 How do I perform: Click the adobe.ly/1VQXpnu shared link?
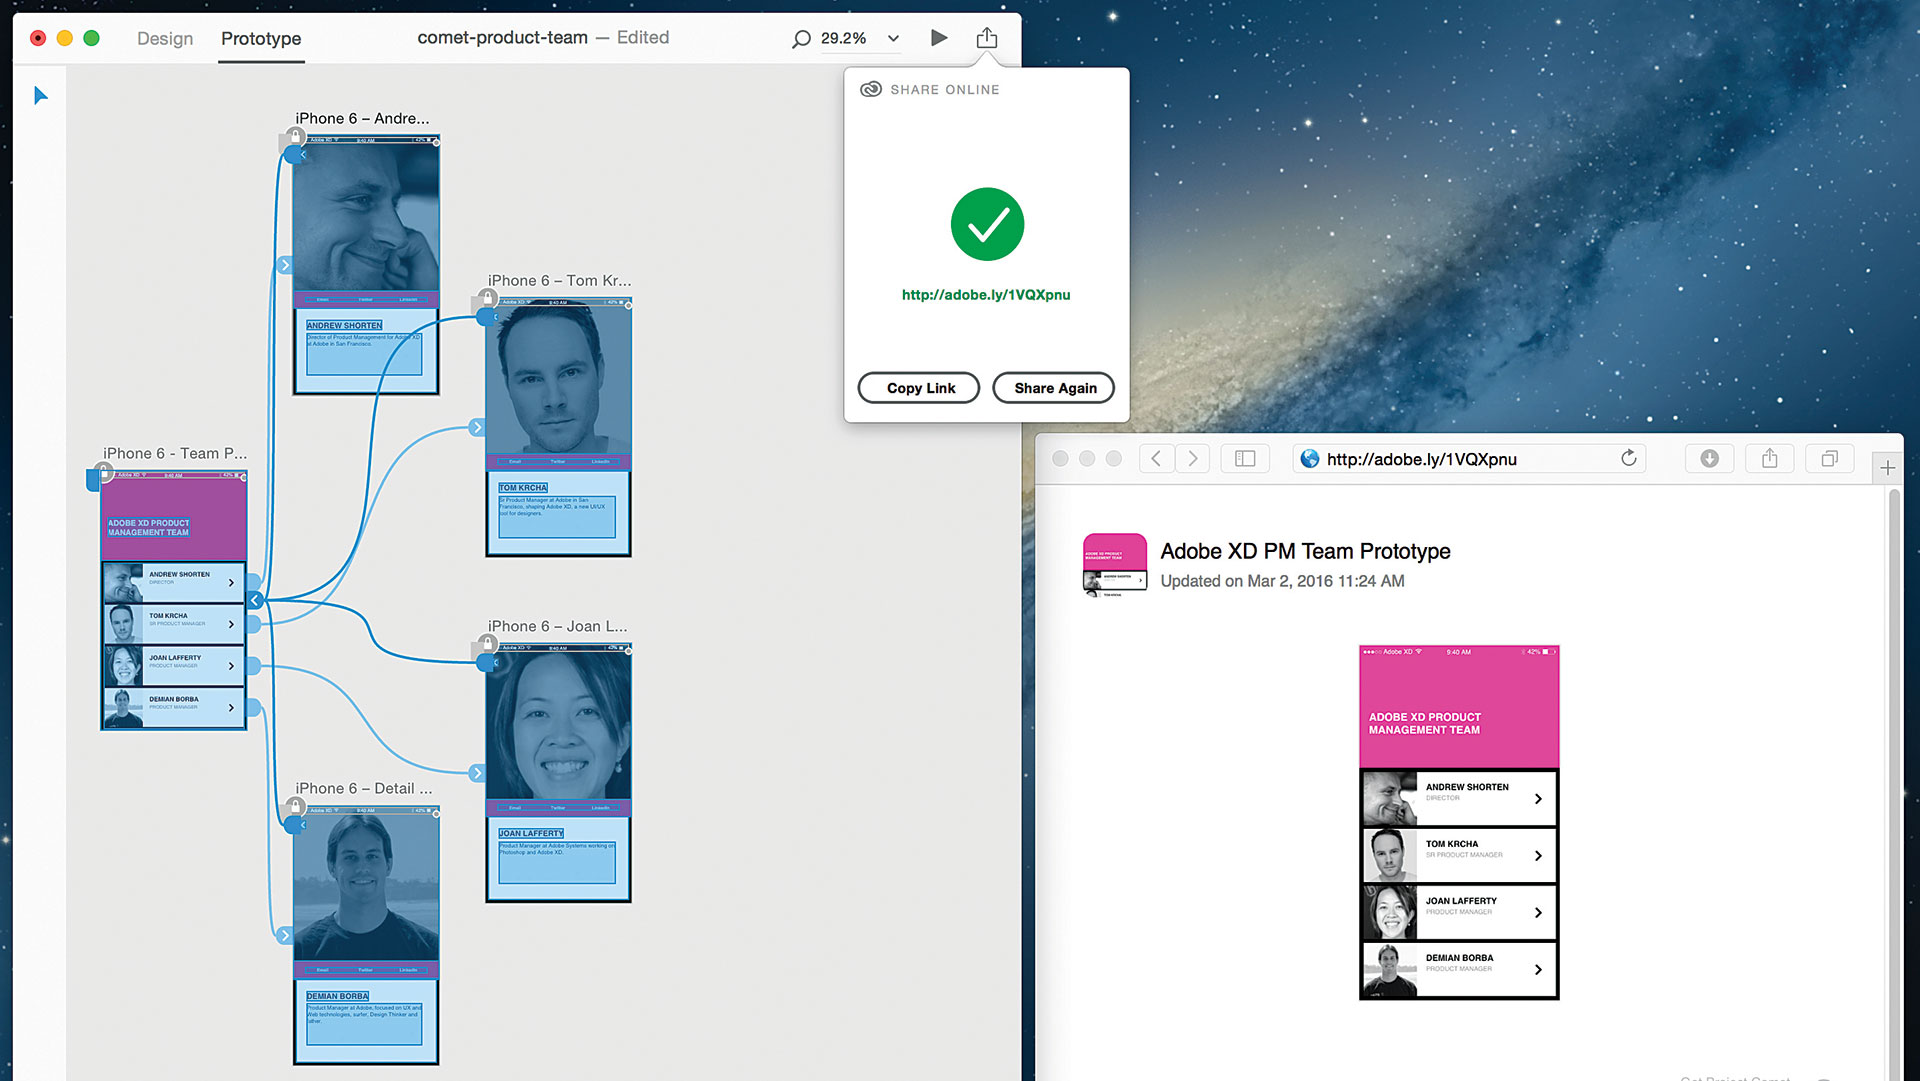[x=986, y=294]
